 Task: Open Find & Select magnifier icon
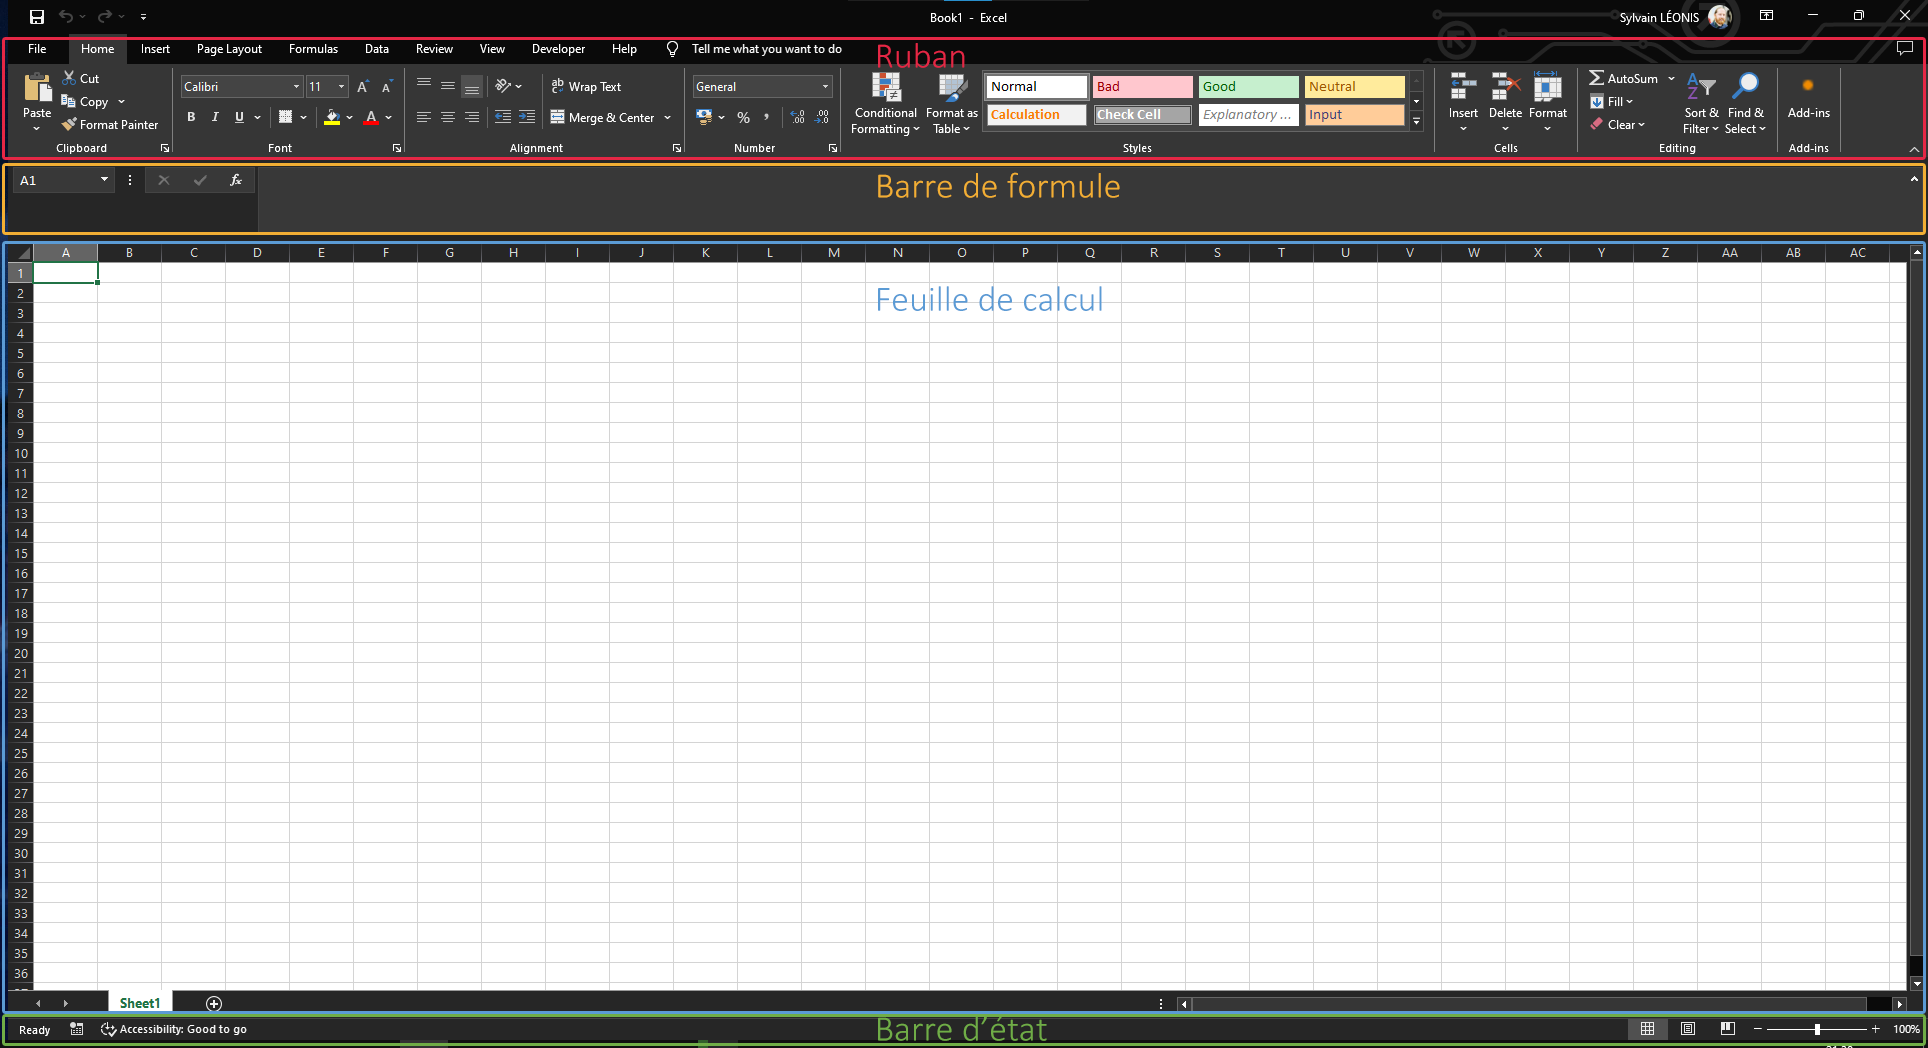1745,86
